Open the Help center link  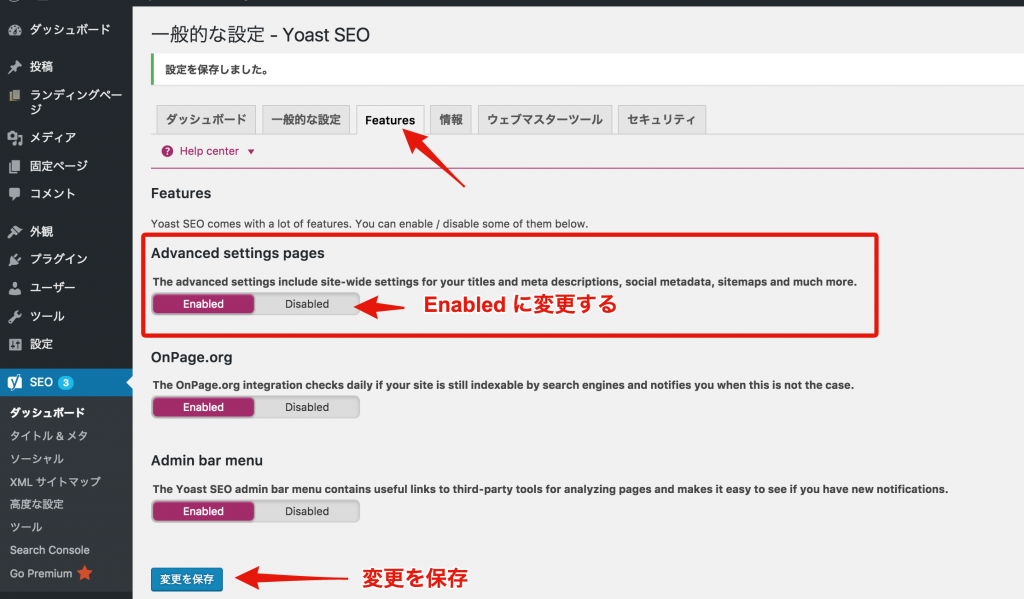(x=209, y=151)
